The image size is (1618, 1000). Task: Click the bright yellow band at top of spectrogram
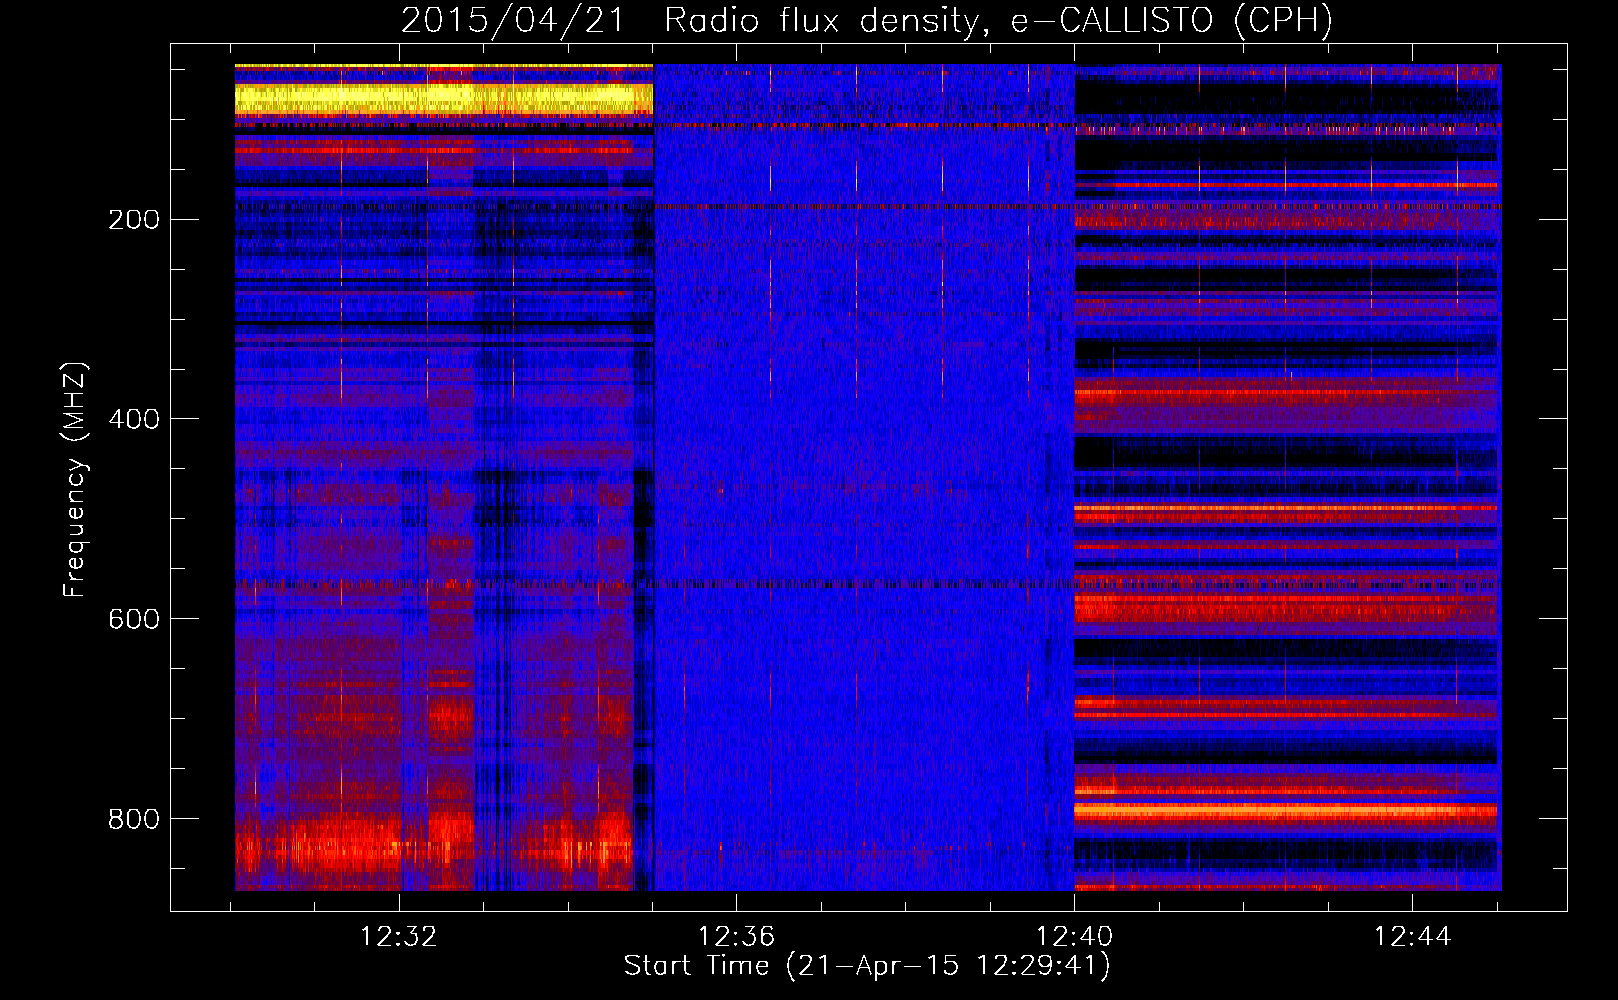tap(444, 98)
